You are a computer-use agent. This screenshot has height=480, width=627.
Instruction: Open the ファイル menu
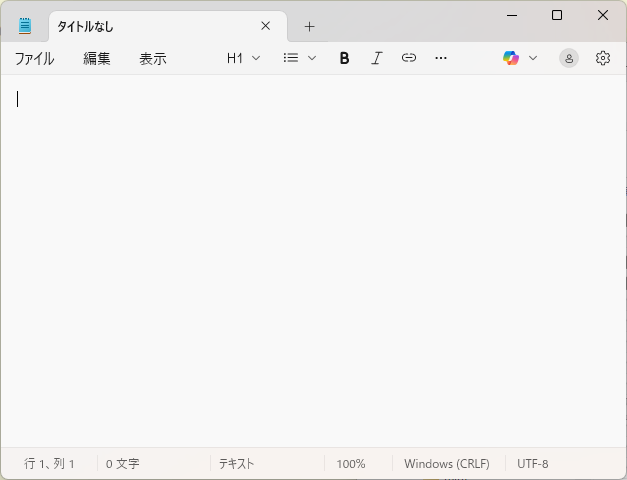pyautogui.click(x=34, y=58)
